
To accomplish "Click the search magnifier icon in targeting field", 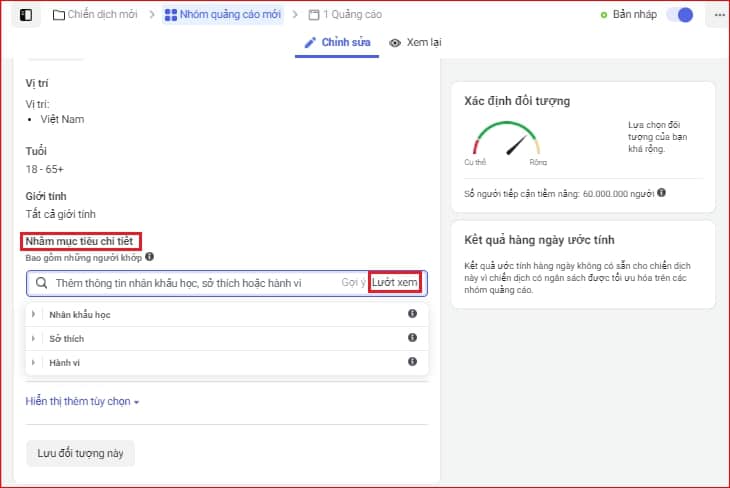I will (x=41, y=284).
